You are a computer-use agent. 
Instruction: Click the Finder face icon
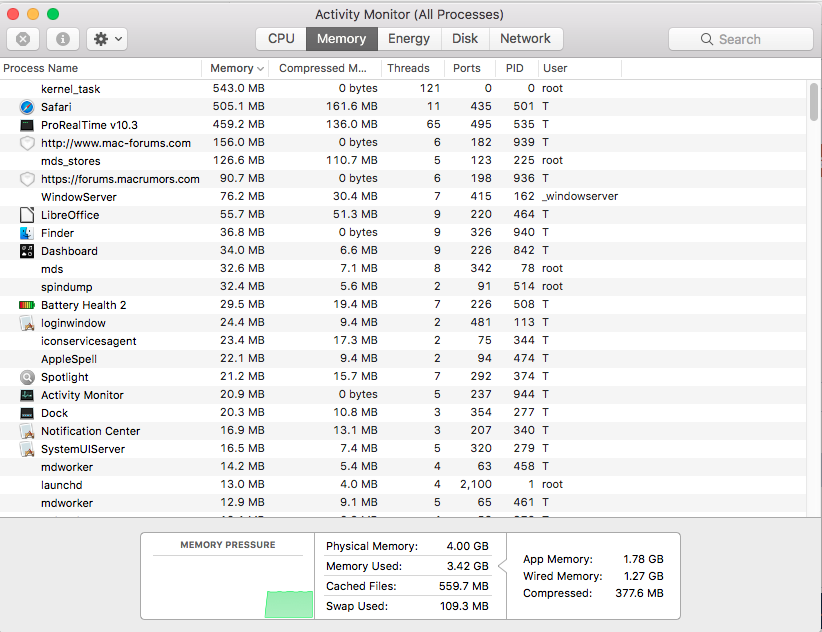27,233
